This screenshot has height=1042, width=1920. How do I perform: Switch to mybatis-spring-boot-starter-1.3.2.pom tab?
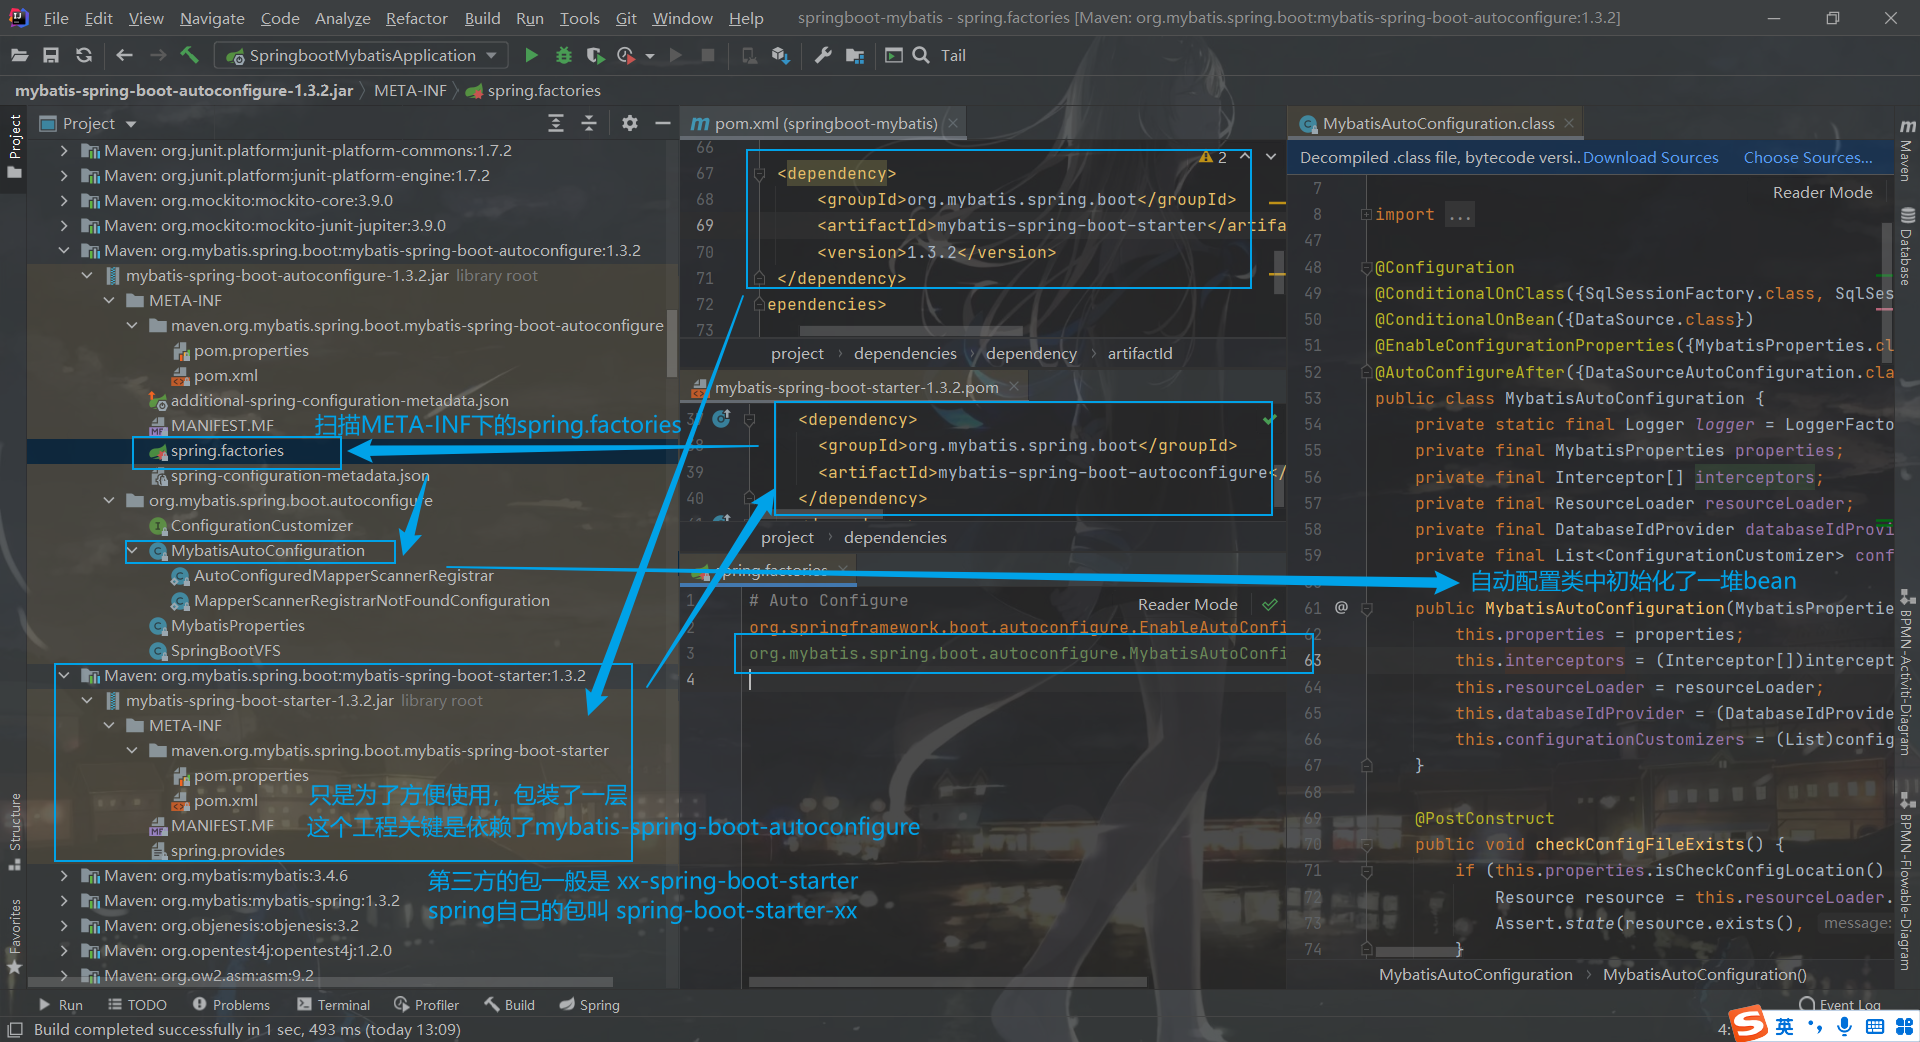pos(856,387)
